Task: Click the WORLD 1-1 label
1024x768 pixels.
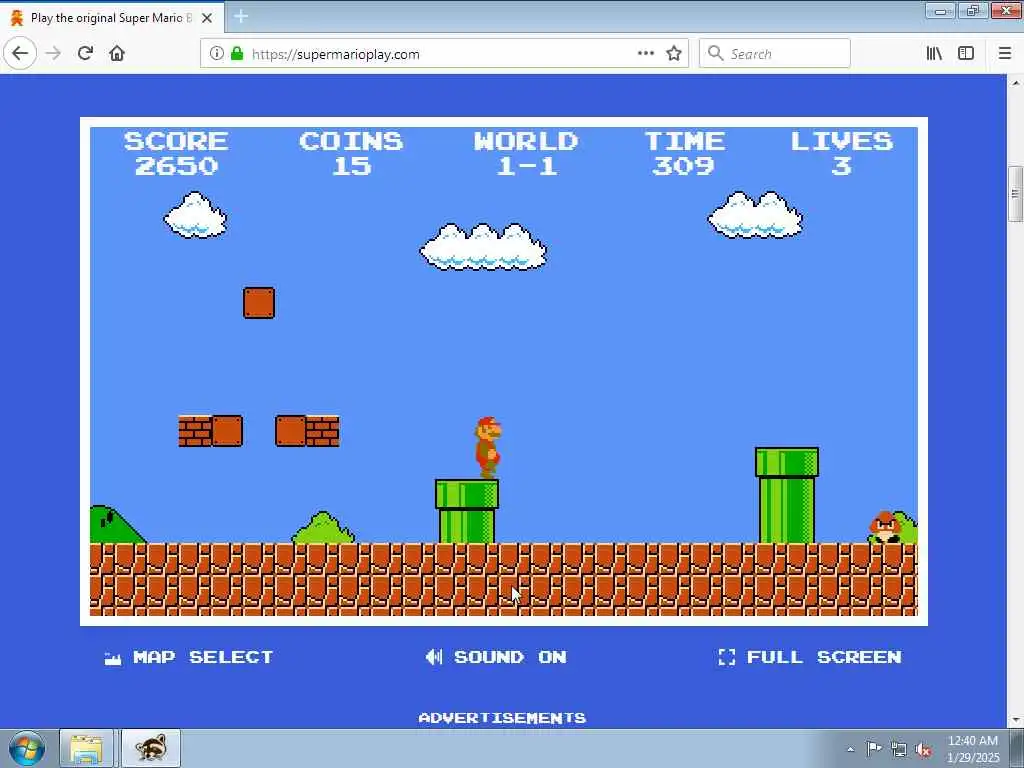Action: click(x=526, y=154)
